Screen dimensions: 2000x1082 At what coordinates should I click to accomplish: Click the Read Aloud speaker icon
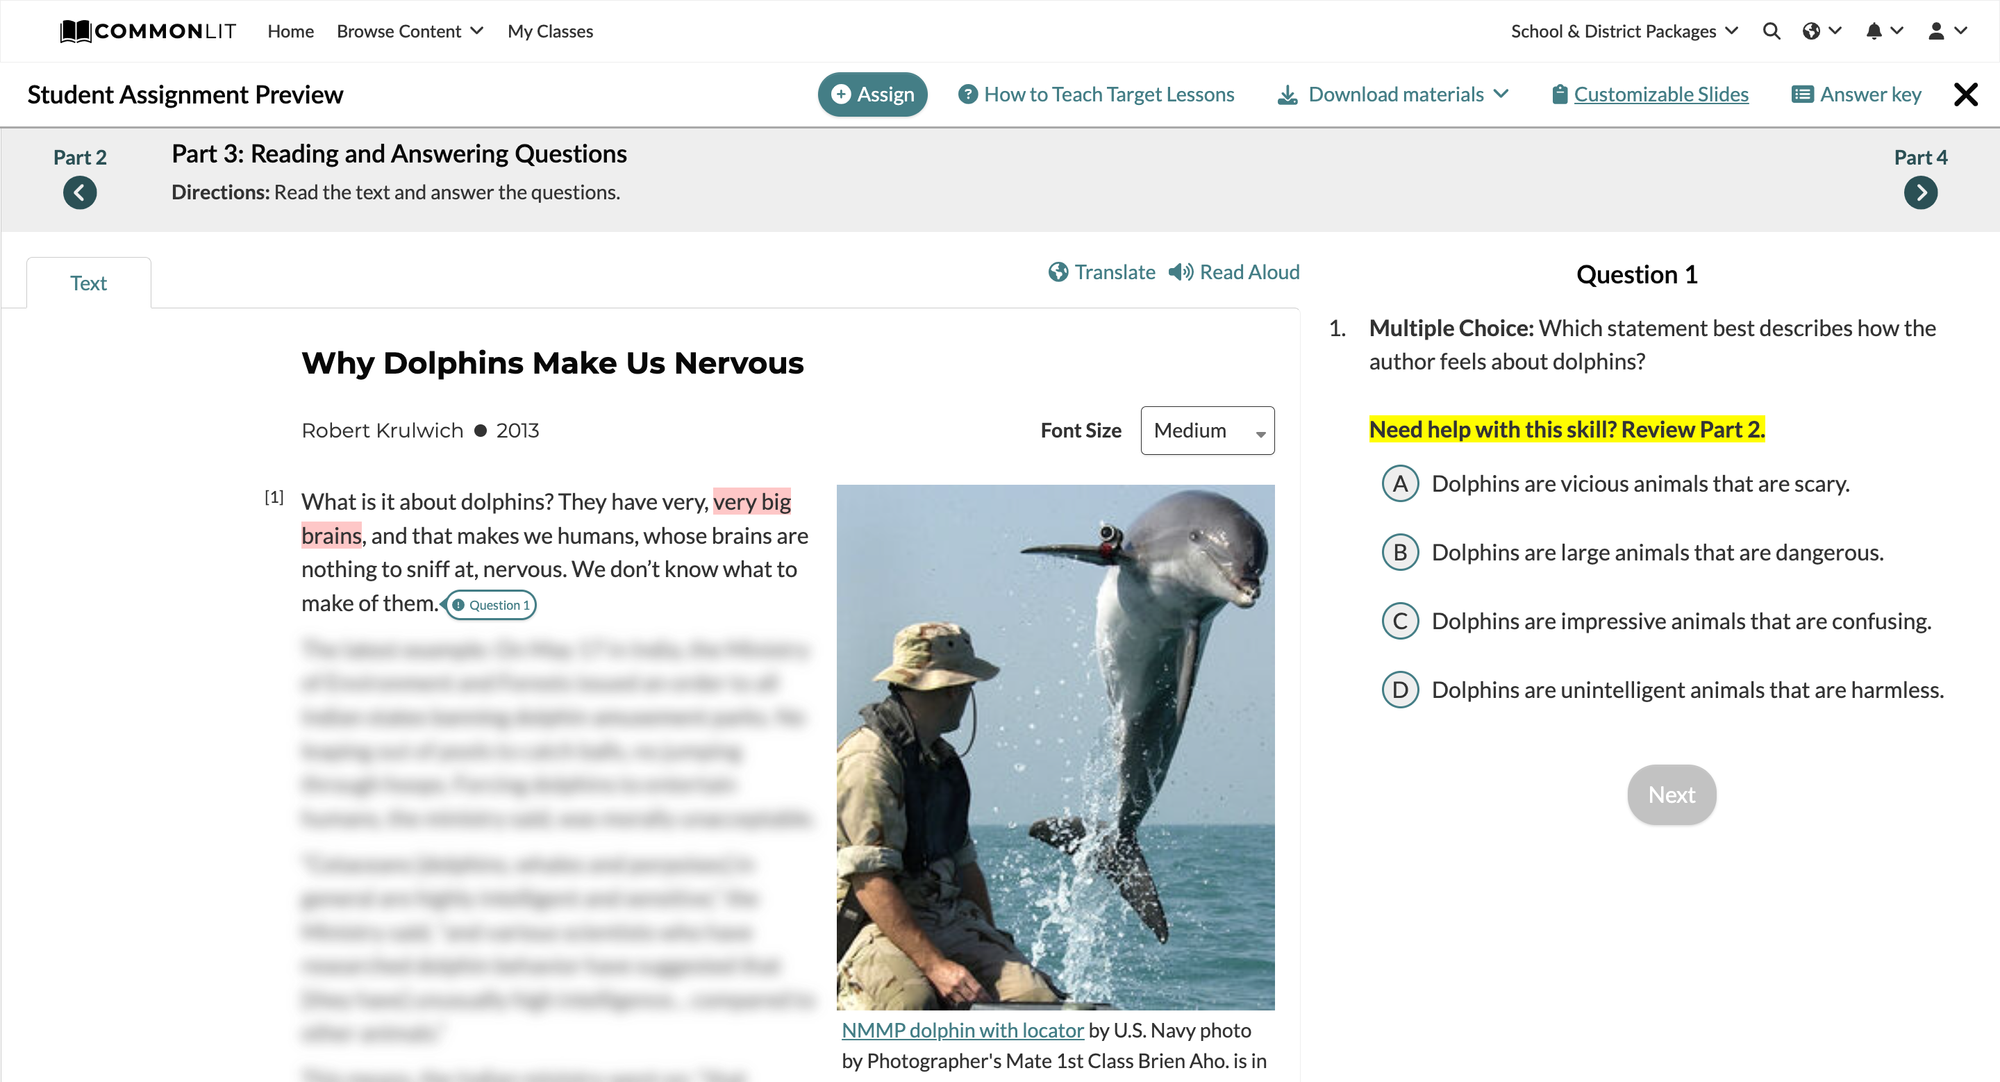tap(1181, 272)
